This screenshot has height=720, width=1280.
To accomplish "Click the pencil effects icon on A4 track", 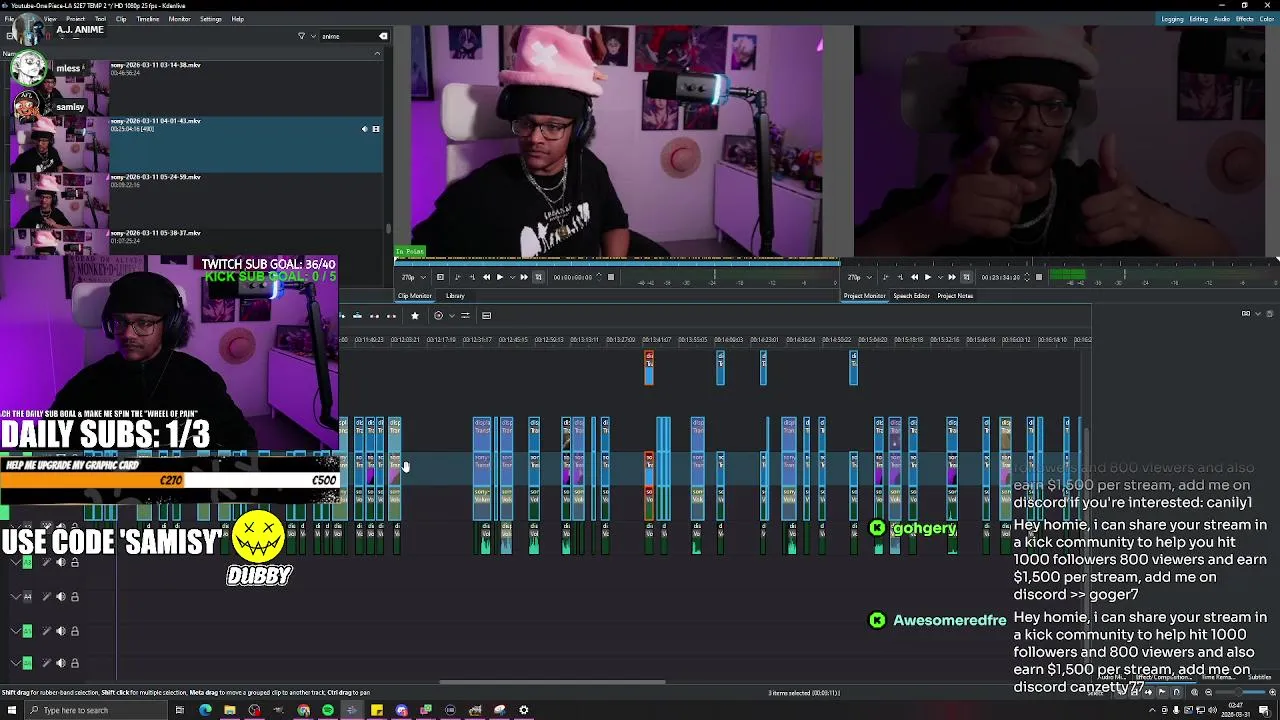I will point(46,597).
